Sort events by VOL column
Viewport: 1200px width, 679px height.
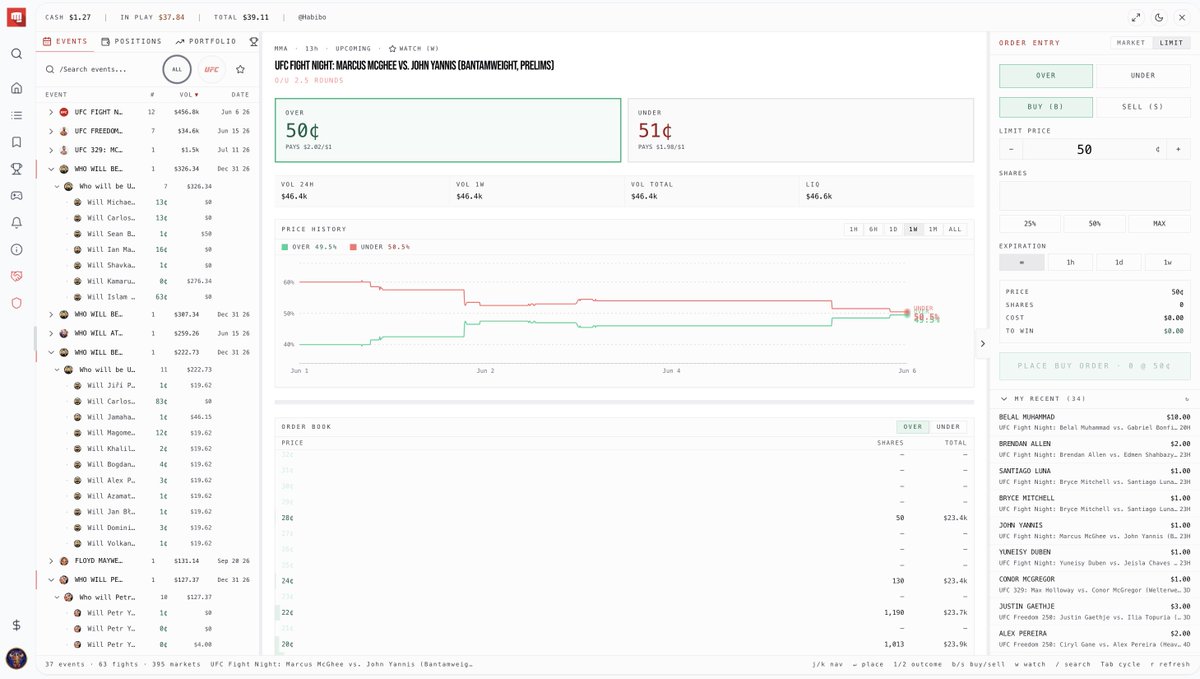click(x=189, y=94)
